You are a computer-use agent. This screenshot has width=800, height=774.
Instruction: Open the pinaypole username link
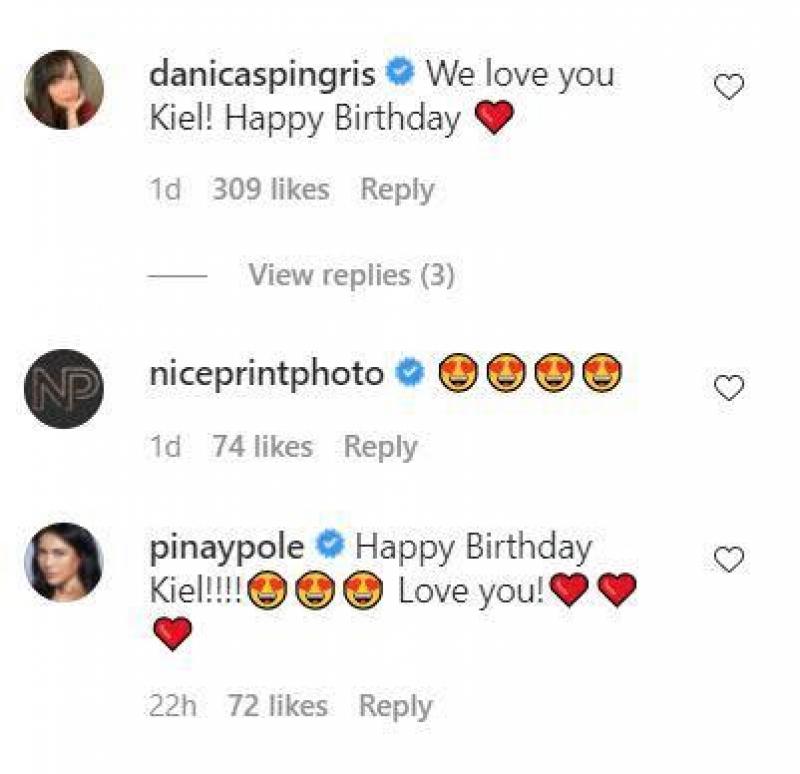227,547
